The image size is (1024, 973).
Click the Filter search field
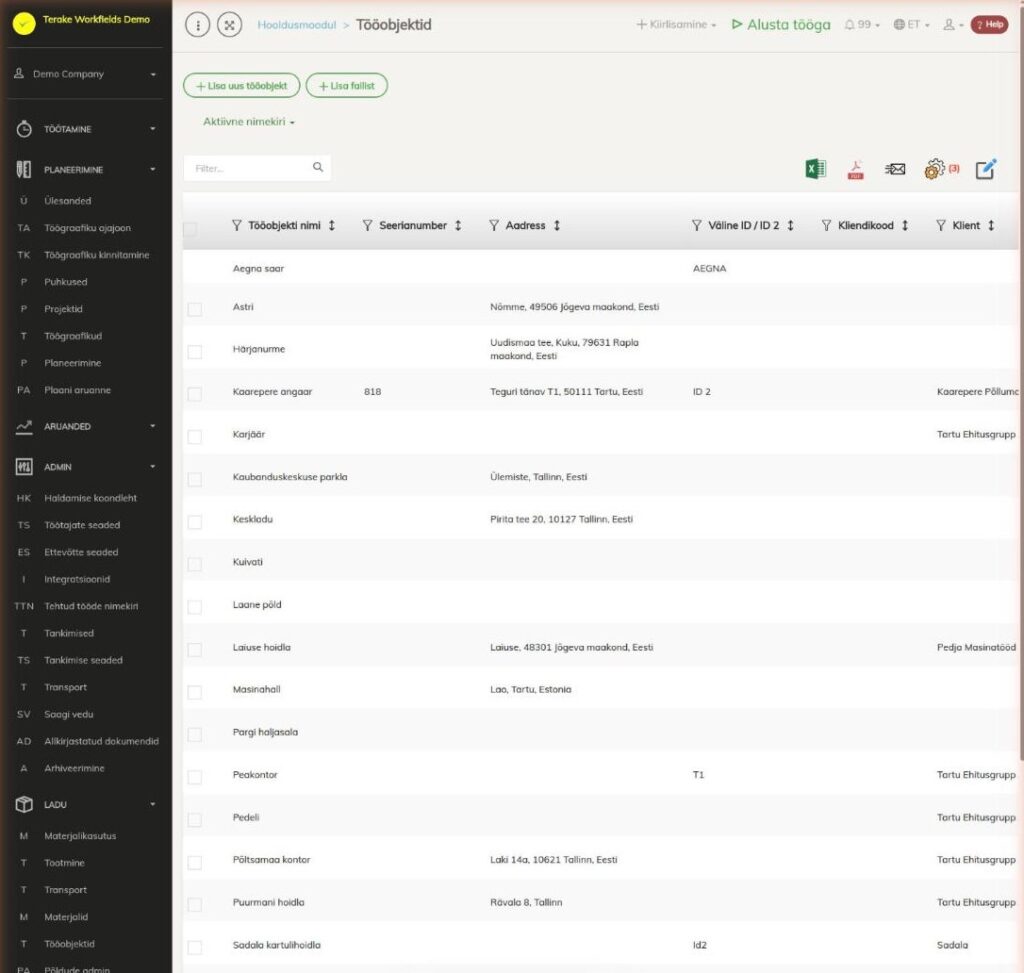coord(257,168)
